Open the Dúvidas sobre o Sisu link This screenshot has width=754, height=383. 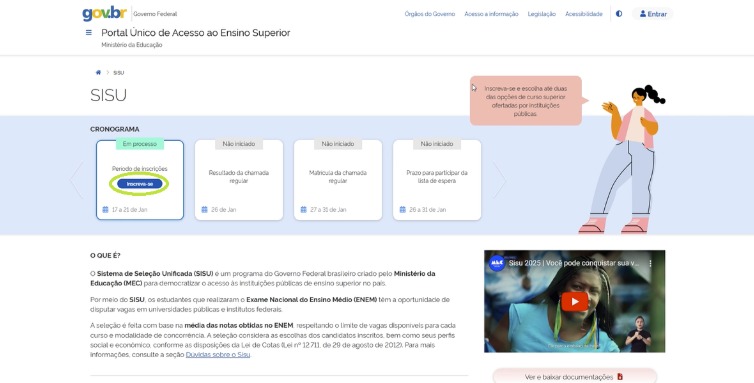click(218, 355)
